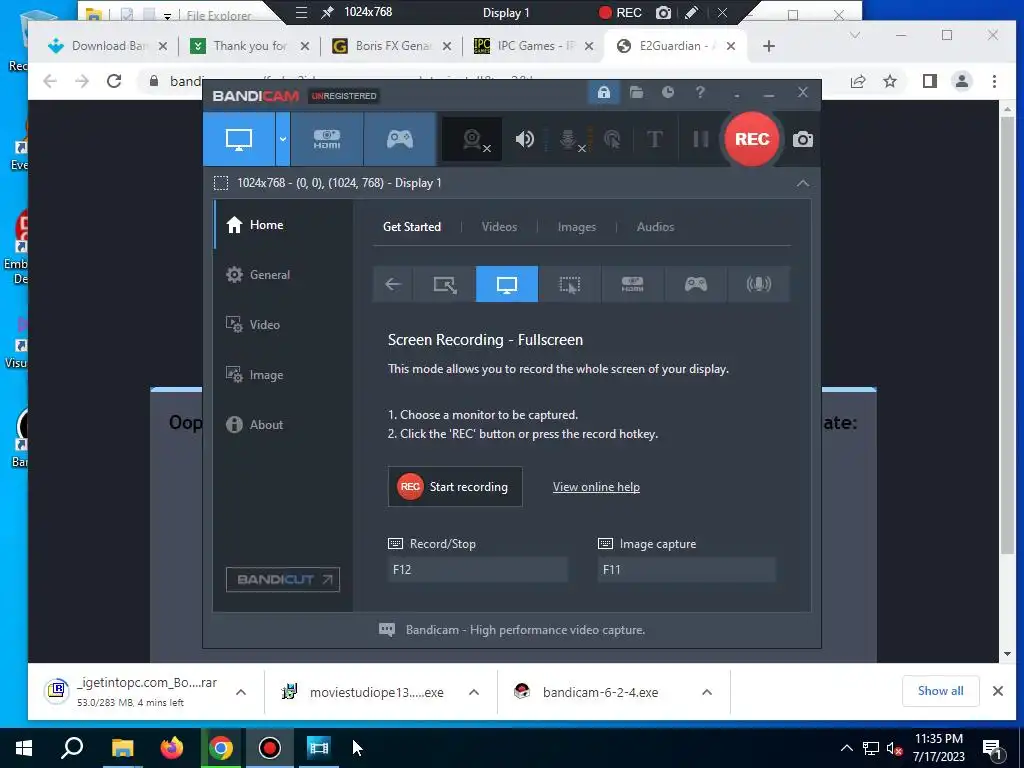Open scheduled recording clock icon
Screen dimensions: 1024x768
tap(667, 93)
